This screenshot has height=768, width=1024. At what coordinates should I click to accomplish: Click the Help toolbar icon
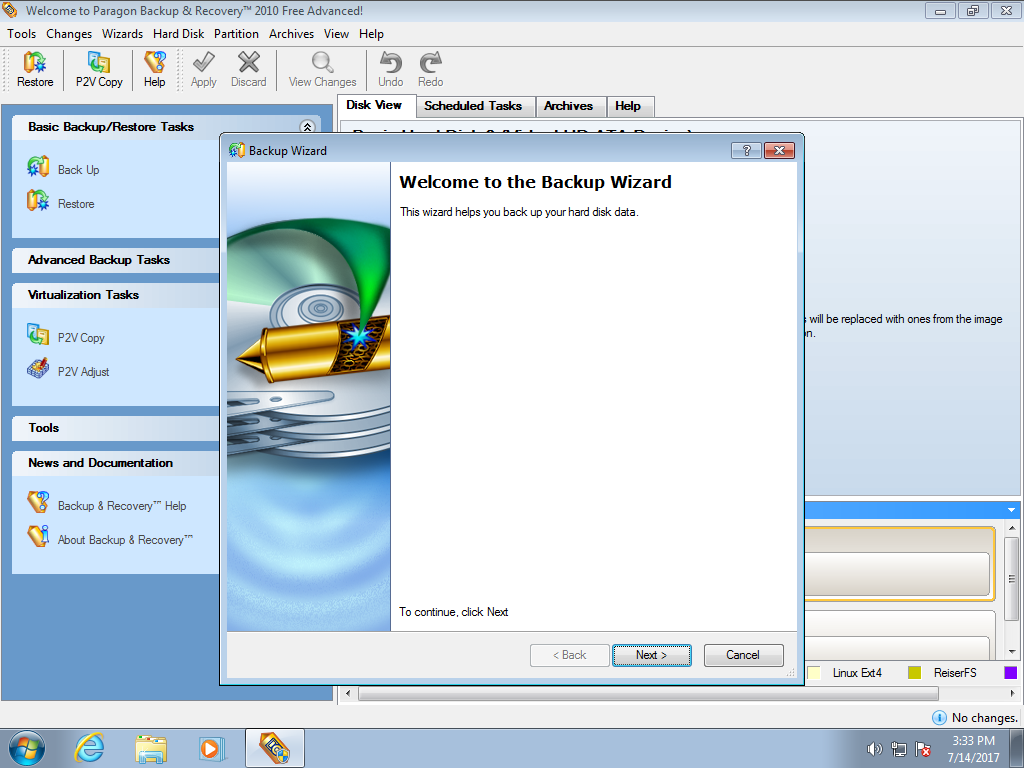[154, 69]
